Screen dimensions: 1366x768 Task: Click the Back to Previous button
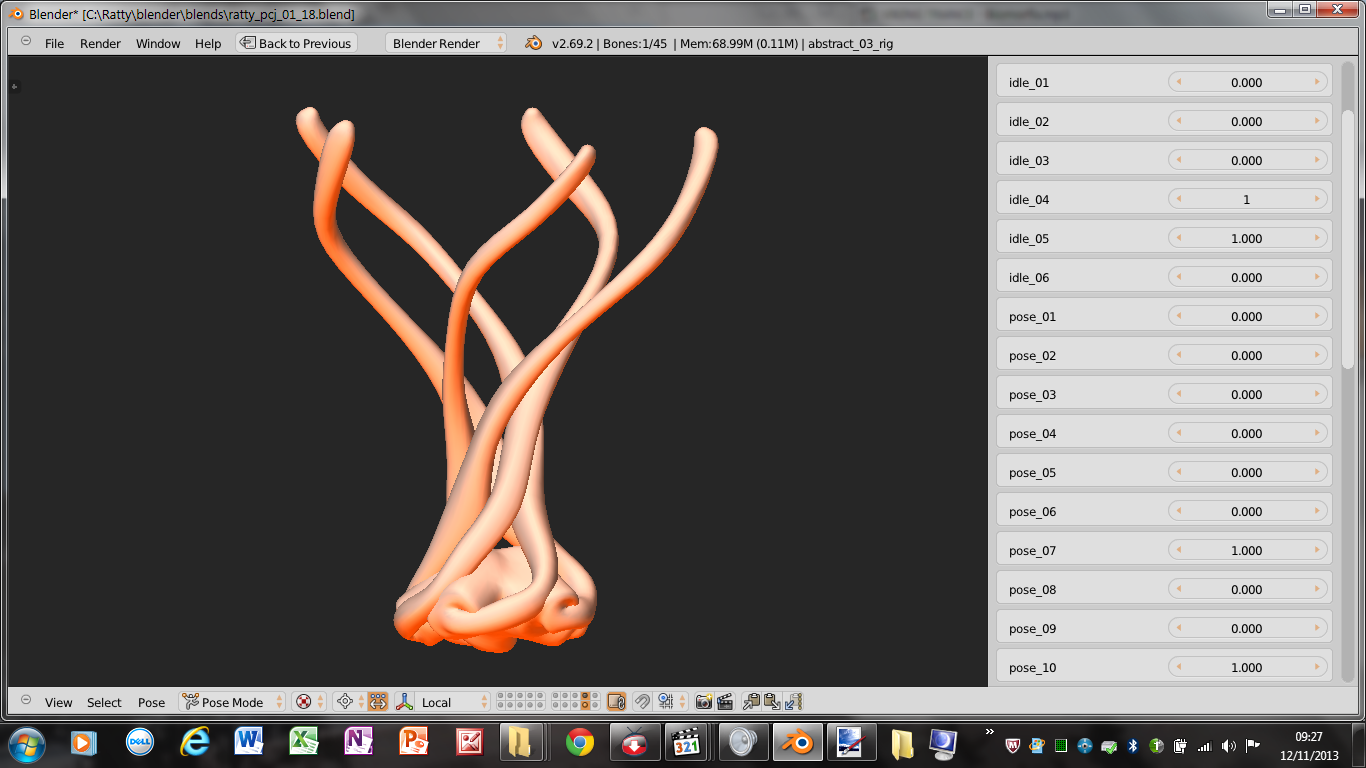(295, 43)
